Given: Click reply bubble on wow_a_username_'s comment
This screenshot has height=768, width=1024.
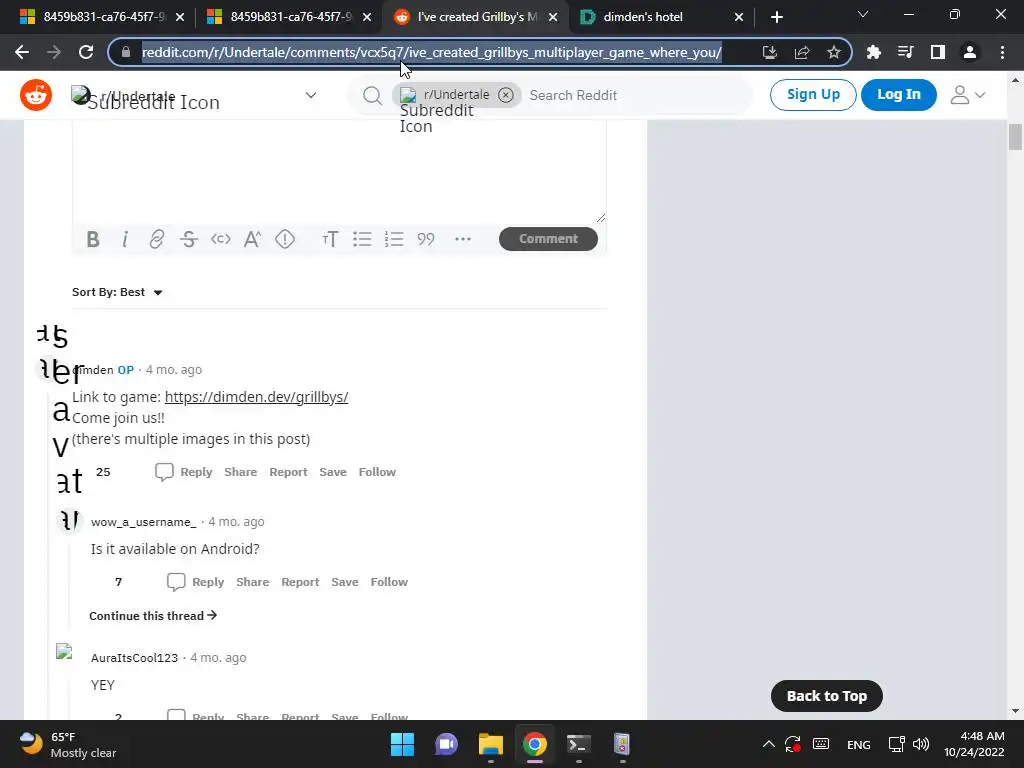Looking at the screenshot, I should (176, 582).
